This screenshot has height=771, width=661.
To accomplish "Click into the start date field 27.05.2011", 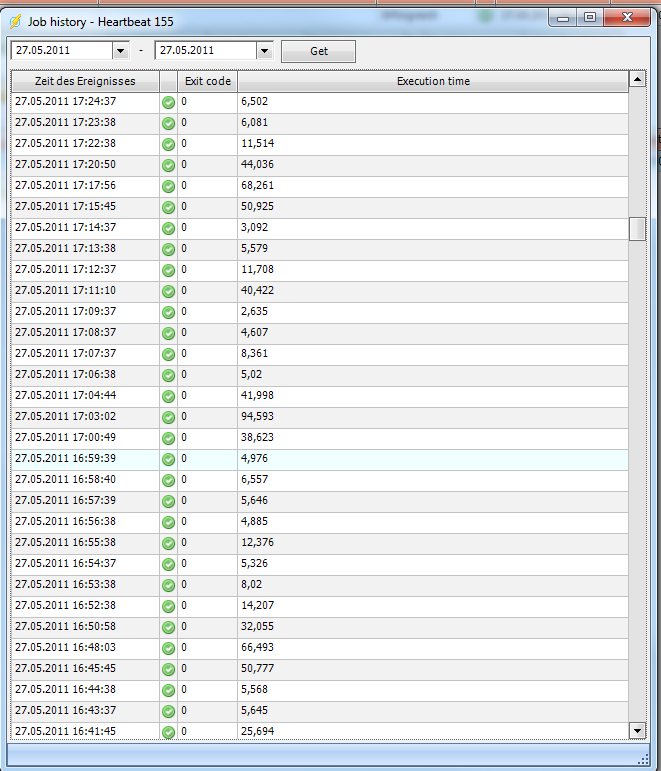I will (60, 51).
